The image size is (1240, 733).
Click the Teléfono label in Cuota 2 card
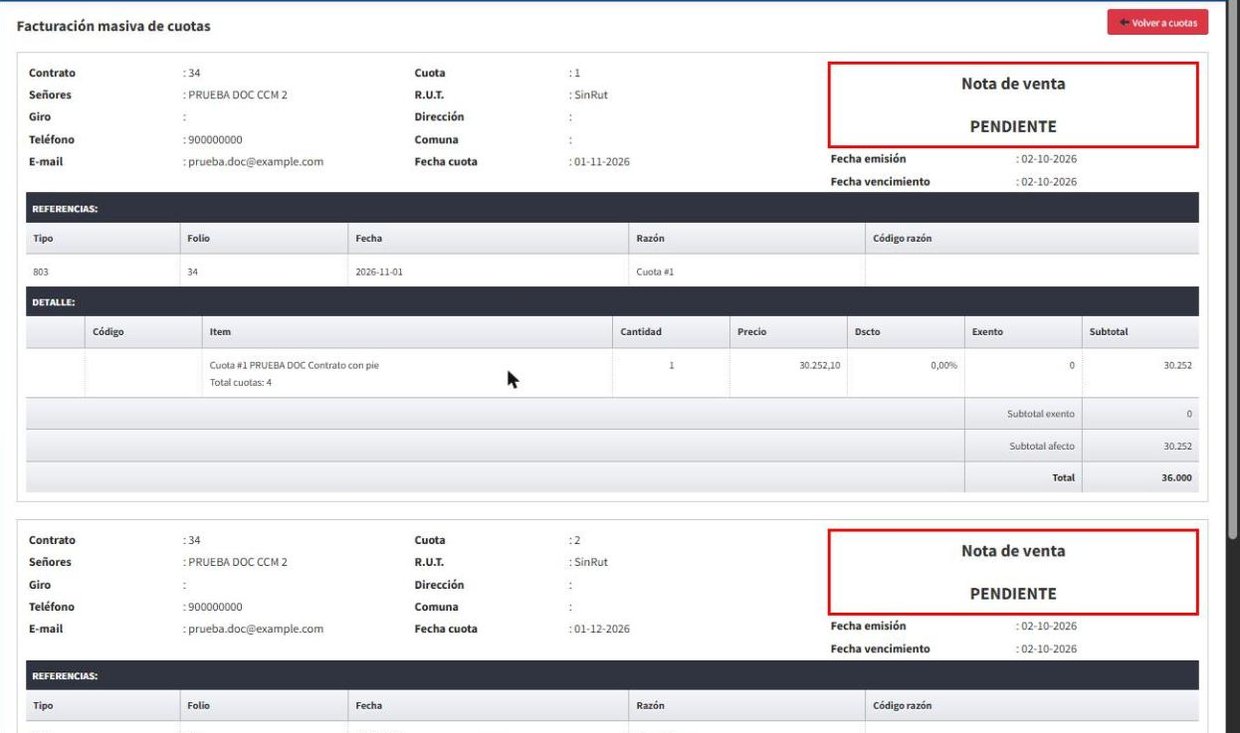click(51, 607)
